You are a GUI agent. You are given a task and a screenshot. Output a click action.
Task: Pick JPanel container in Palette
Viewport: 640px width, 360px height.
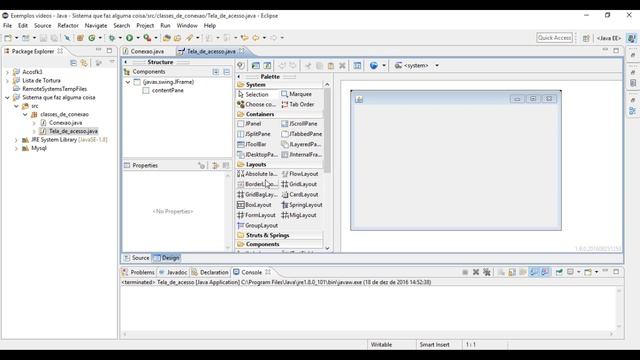point(249,124)
